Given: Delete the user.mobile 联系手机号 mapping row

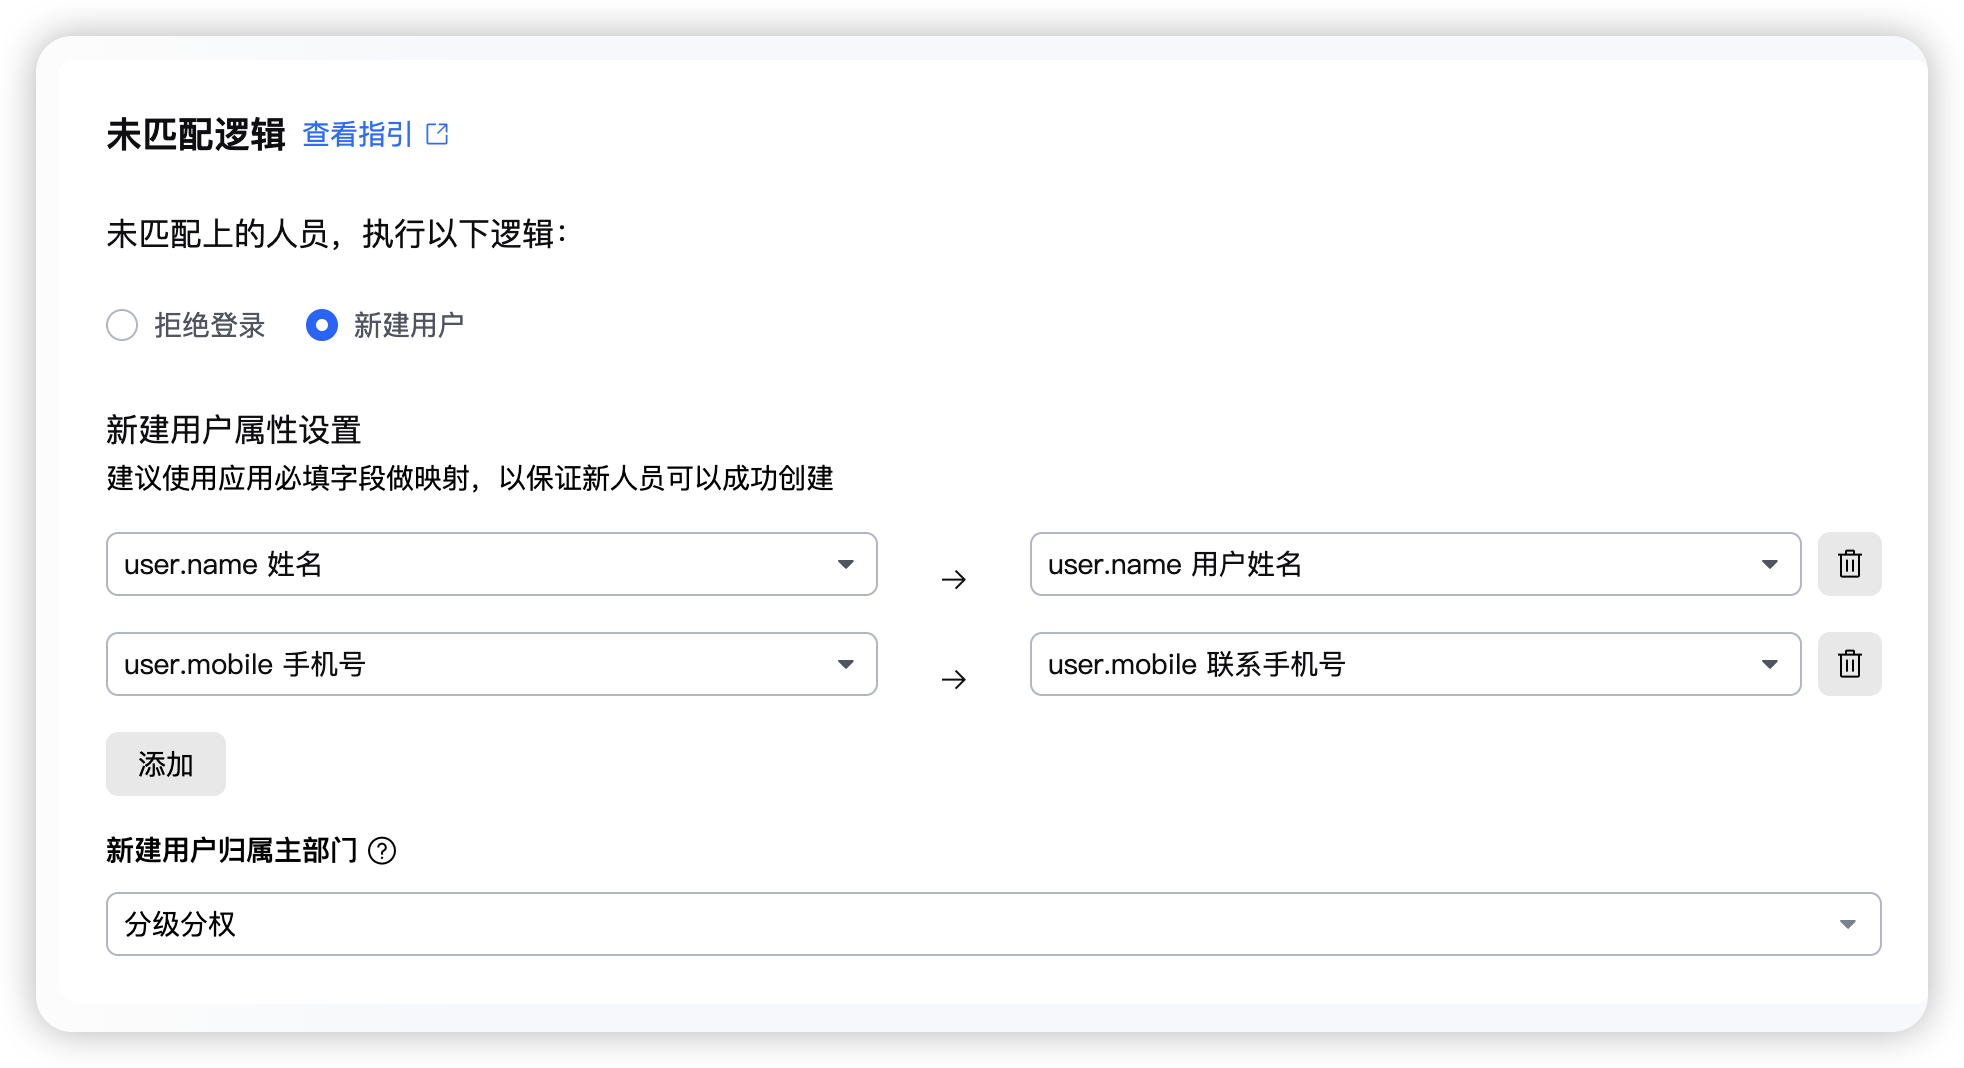Looking at the screenshot, I should pyautogui.click(x=1849, y=664).
